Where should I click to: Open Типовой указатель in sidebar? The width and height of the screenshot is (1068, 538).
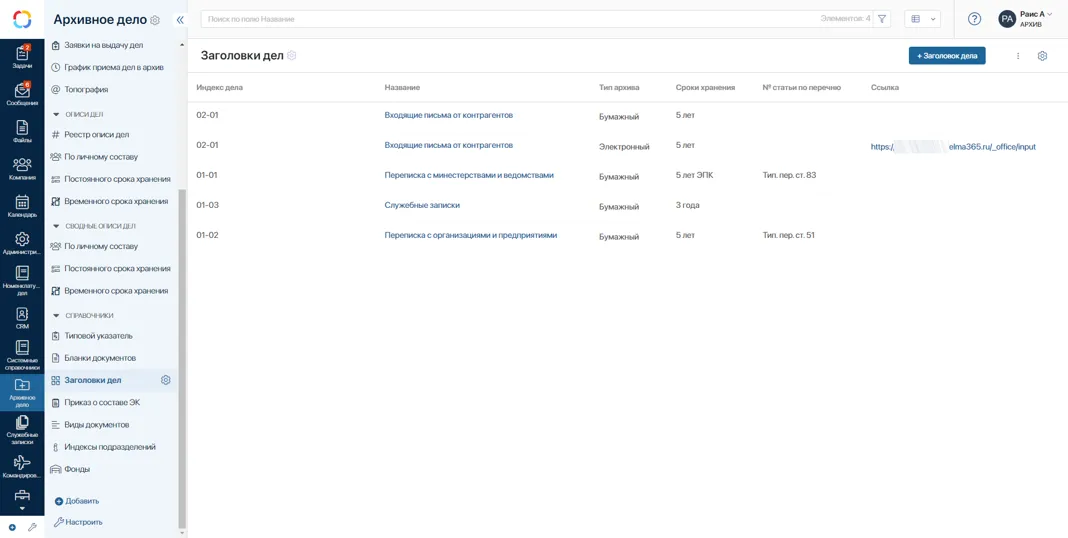[98, 336]
